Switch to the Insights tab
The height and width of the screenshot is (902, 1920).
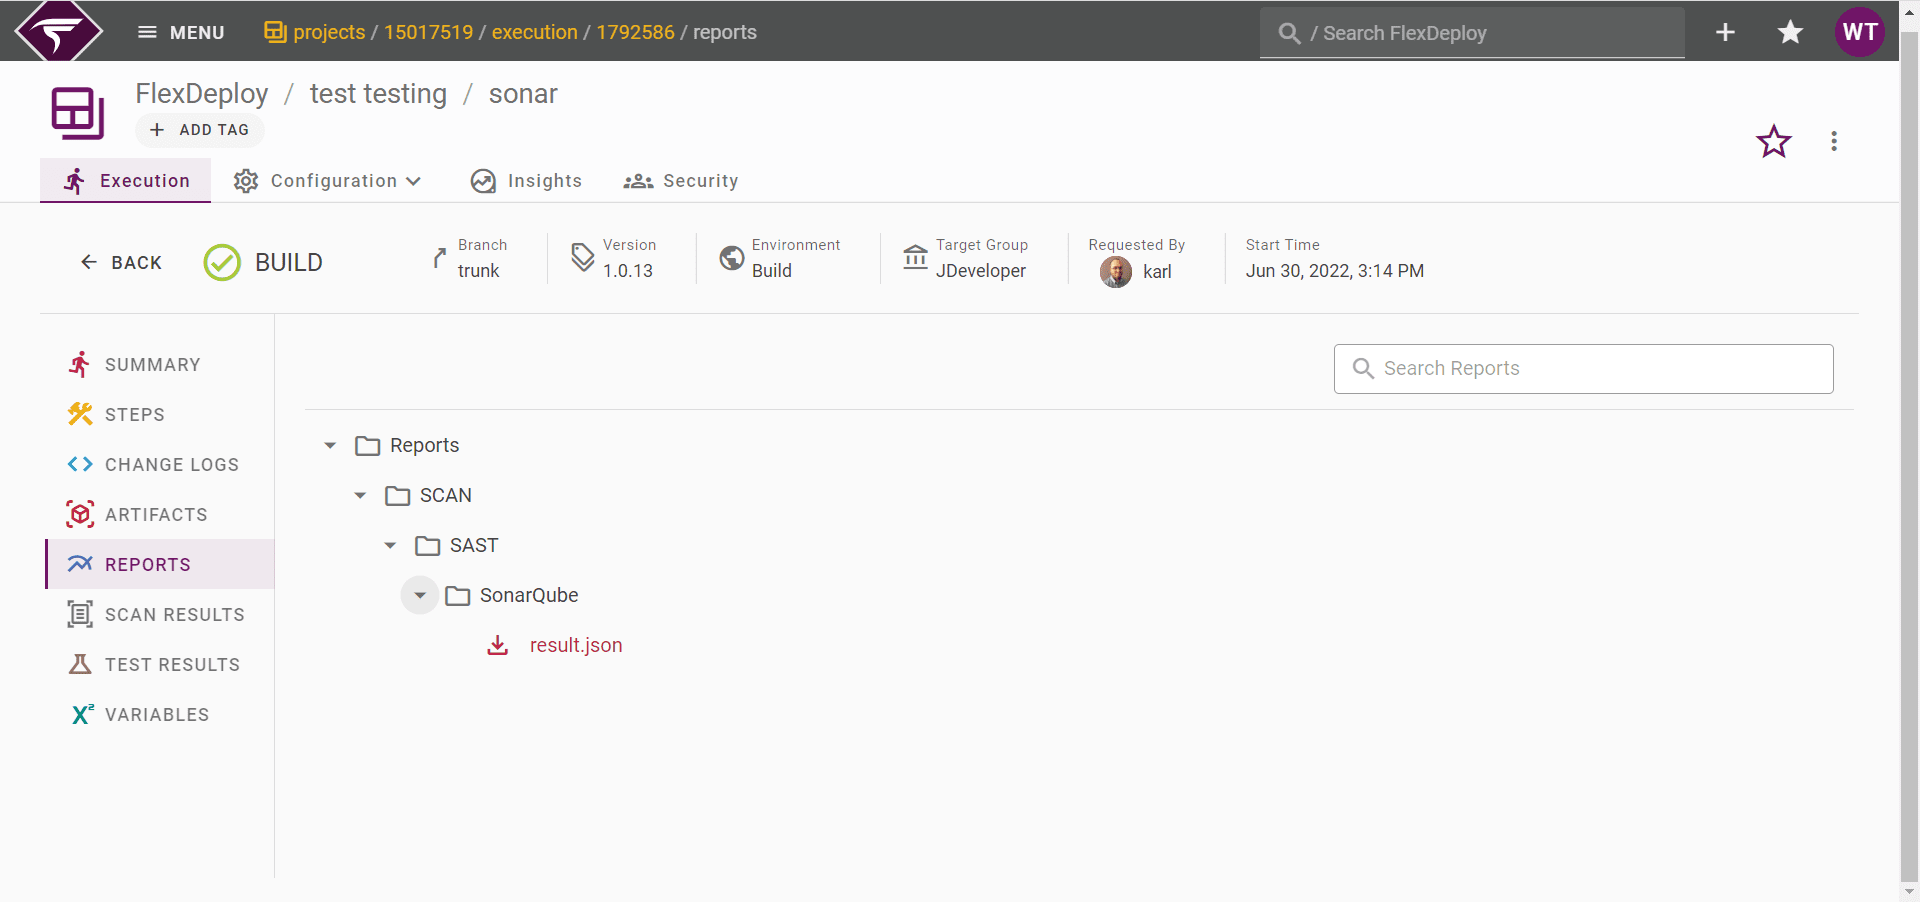click(526, 181)
